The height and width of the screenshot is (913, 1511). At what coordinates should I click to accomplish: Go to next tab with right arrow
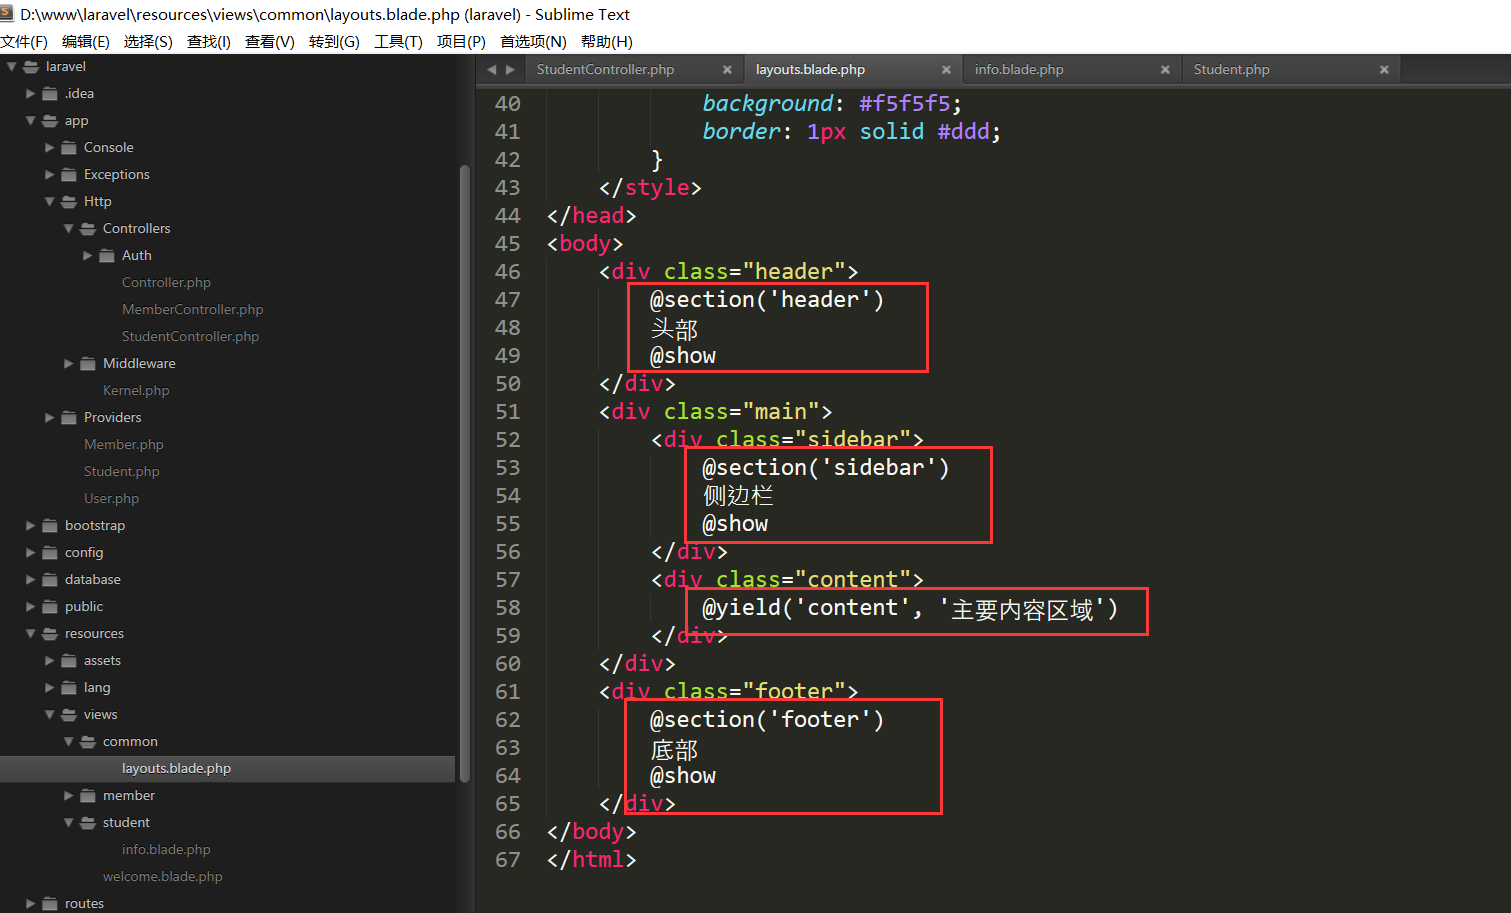510,70
